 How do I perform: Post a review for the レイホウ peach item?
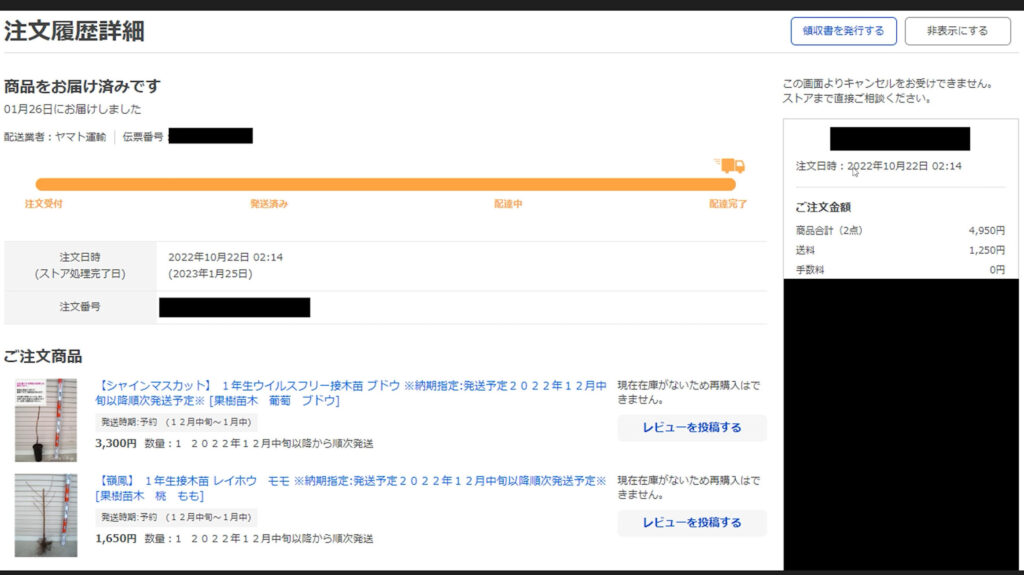691,523
